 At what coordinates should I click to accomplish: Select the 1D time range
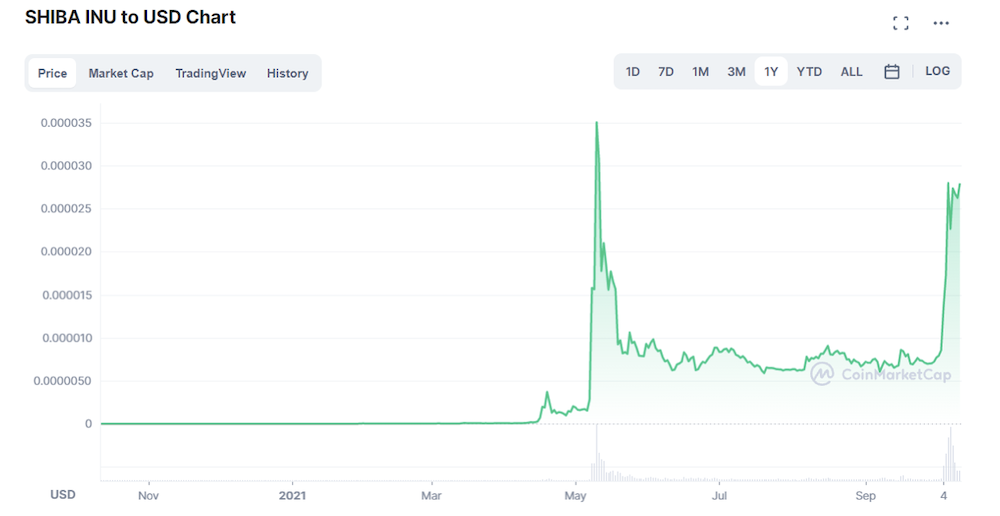(632, 71)
